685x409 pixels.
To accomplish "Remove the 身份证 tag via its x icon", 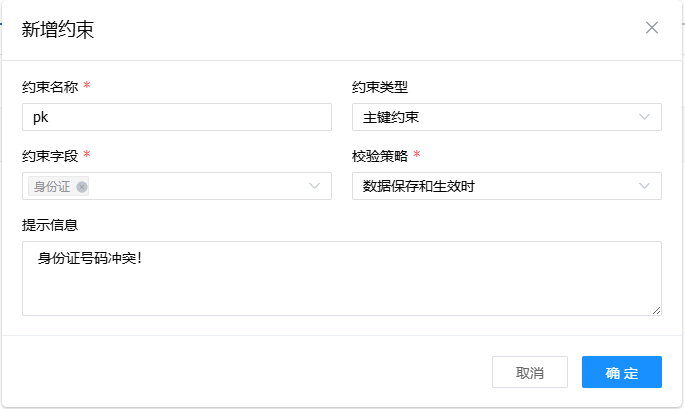I will coord(82,186).
